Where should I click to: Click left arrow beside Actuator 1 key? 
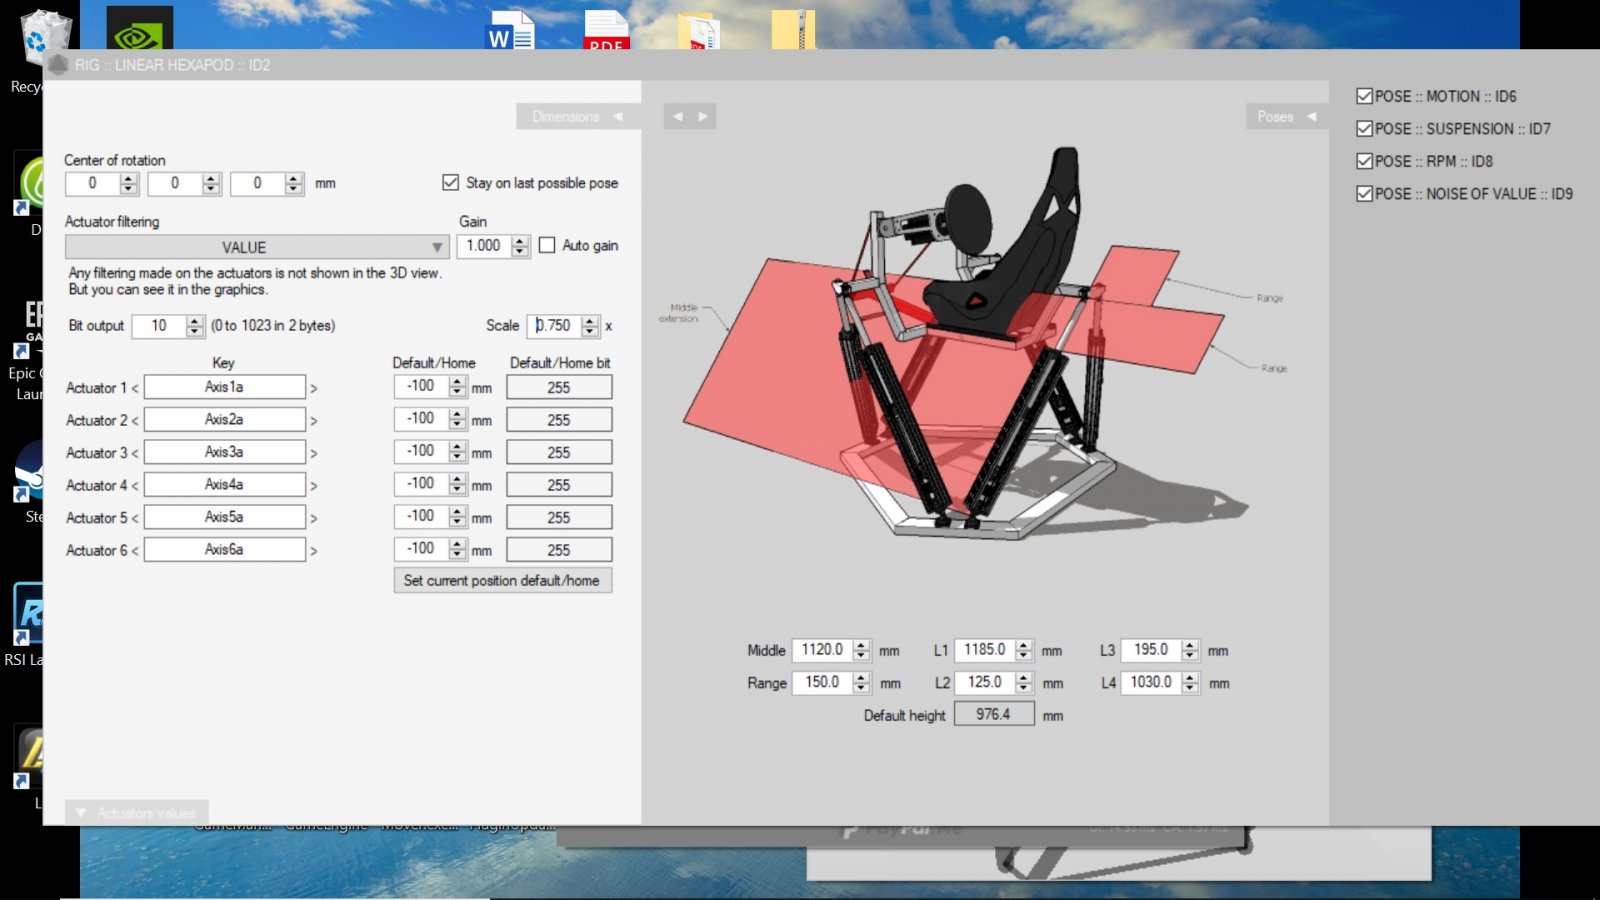point(135,388)
